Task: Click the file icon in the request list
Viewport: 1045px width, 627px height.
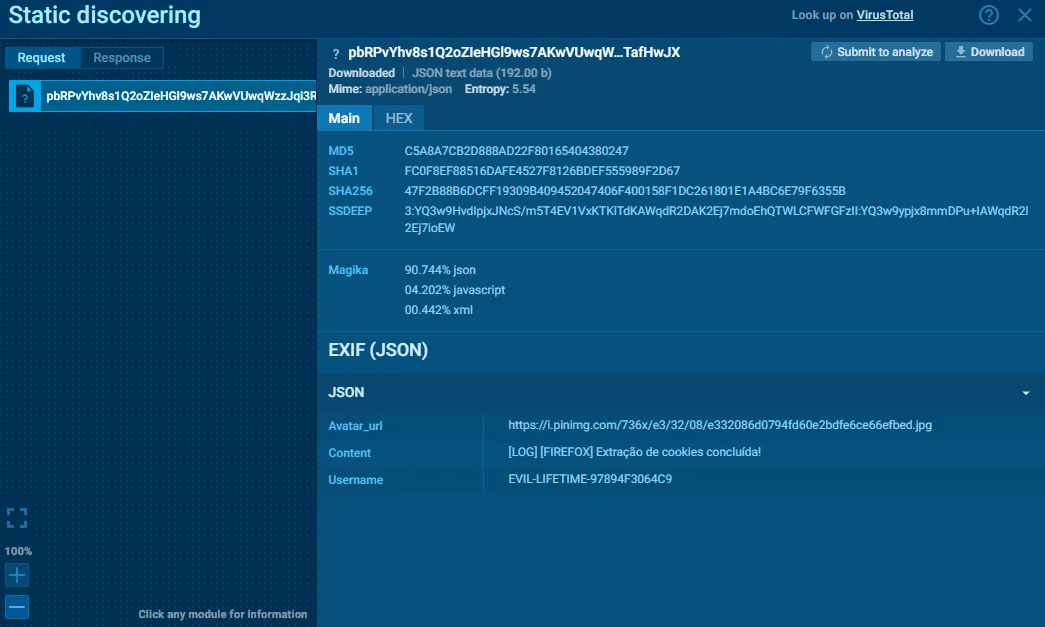Action: tap(26, 96)
